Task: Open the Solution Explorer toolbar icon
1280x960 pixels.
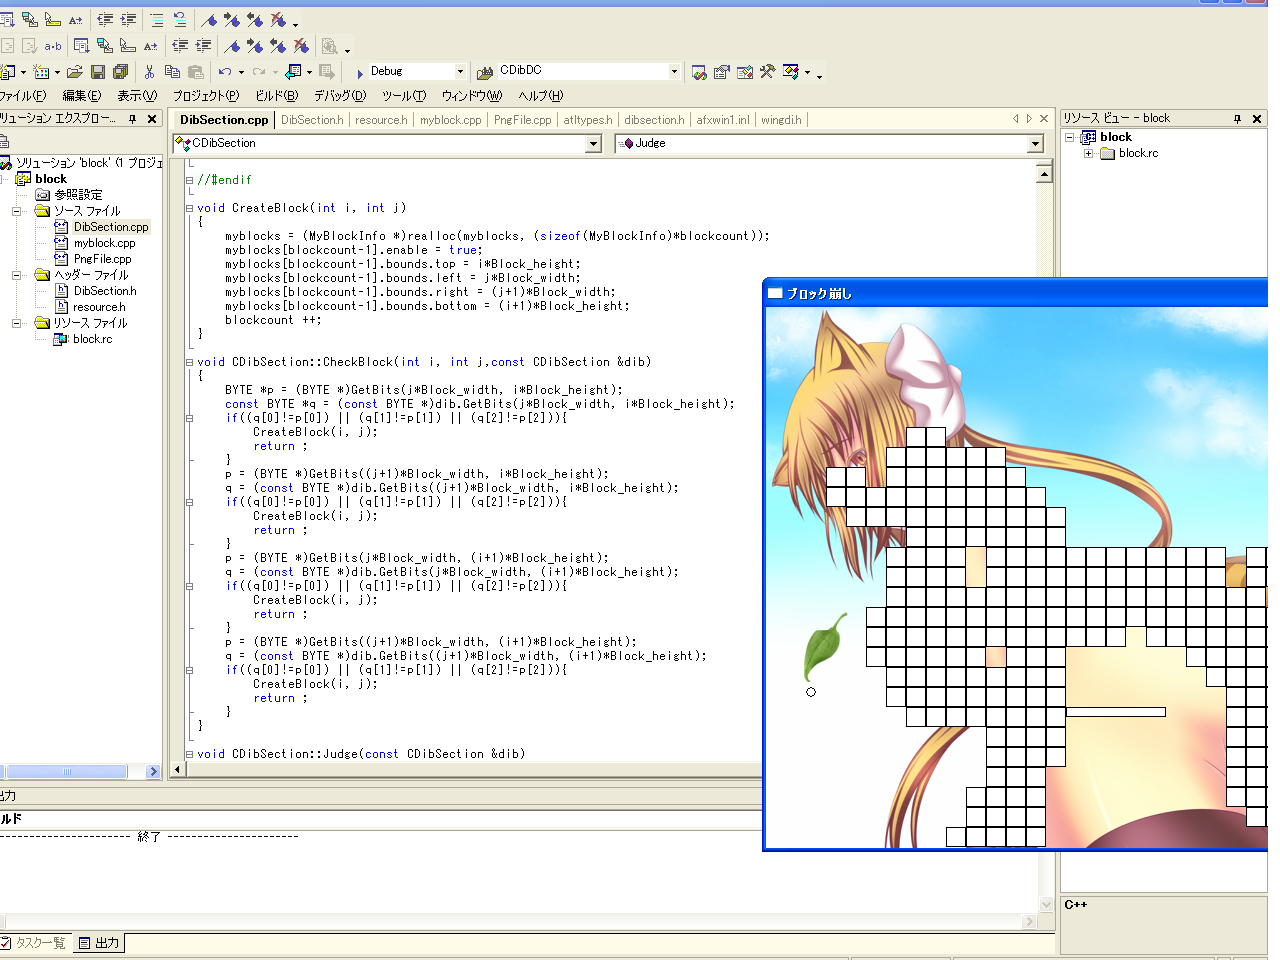Action: point(699,72)
